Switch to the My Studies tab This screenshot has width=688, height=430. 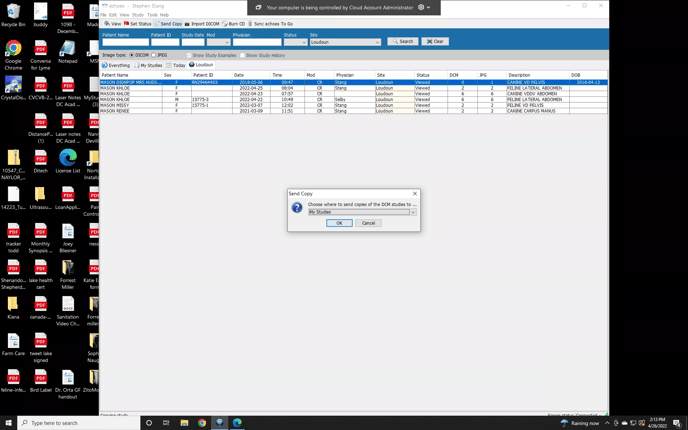click(149, 65)
